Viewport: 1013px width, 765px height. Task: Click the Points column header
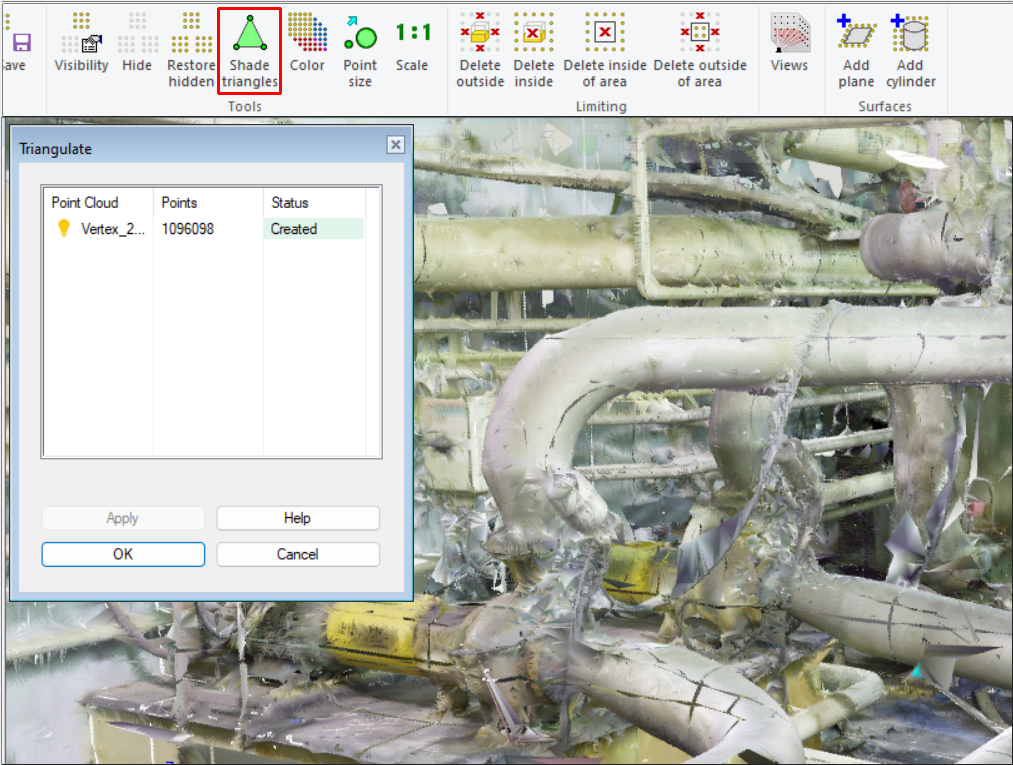[208, 202]
